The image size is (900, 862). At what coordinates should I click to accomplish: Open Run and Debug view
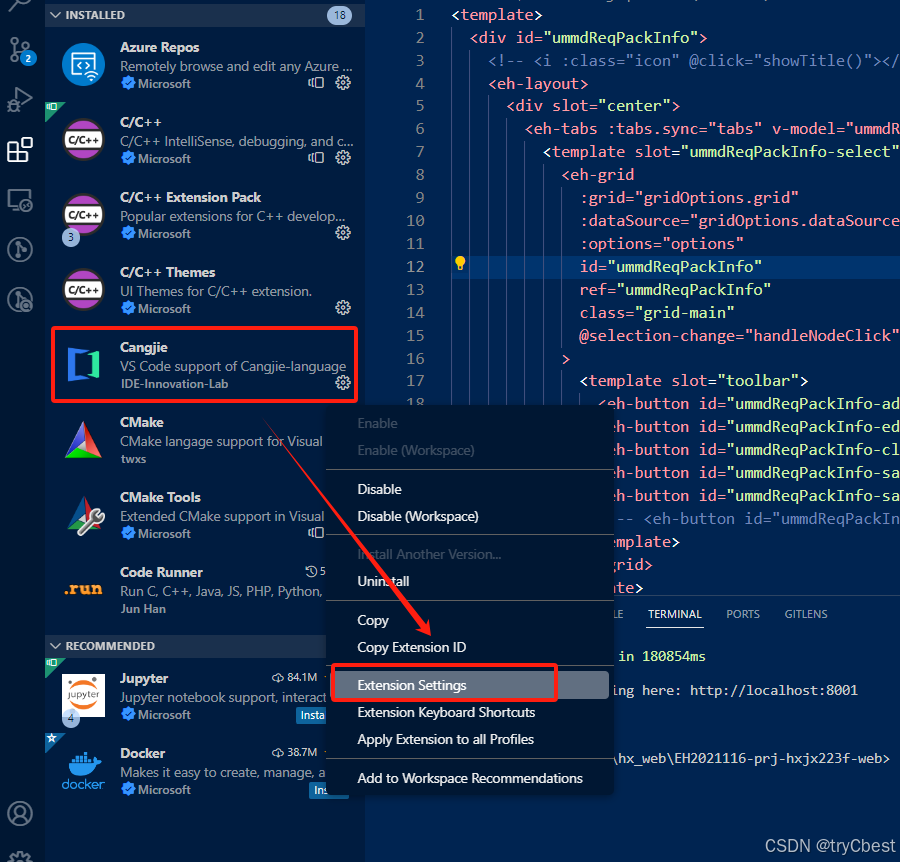tap(20, 100)
